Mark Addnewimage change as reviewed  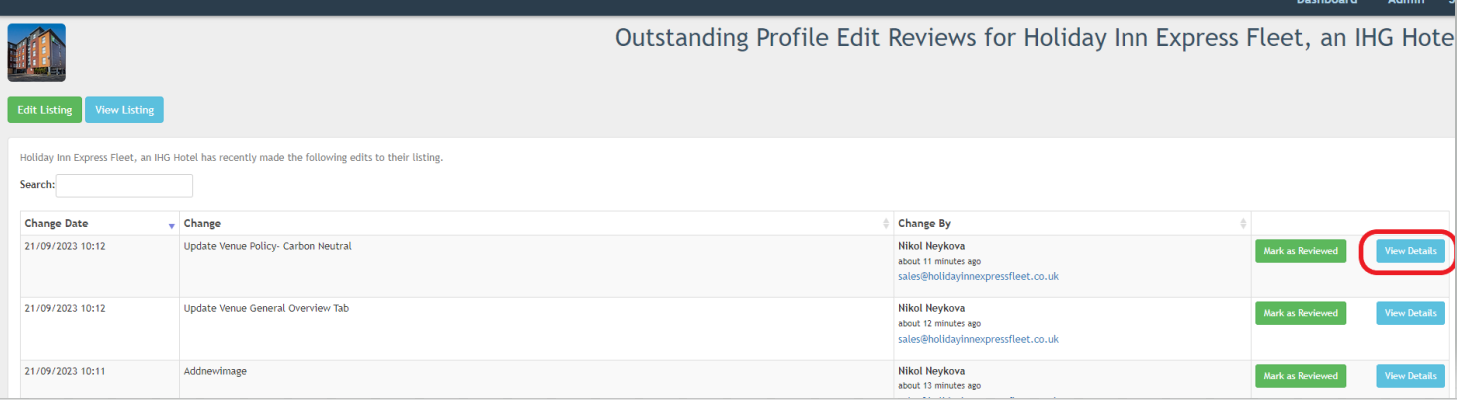pos(1300,376)
